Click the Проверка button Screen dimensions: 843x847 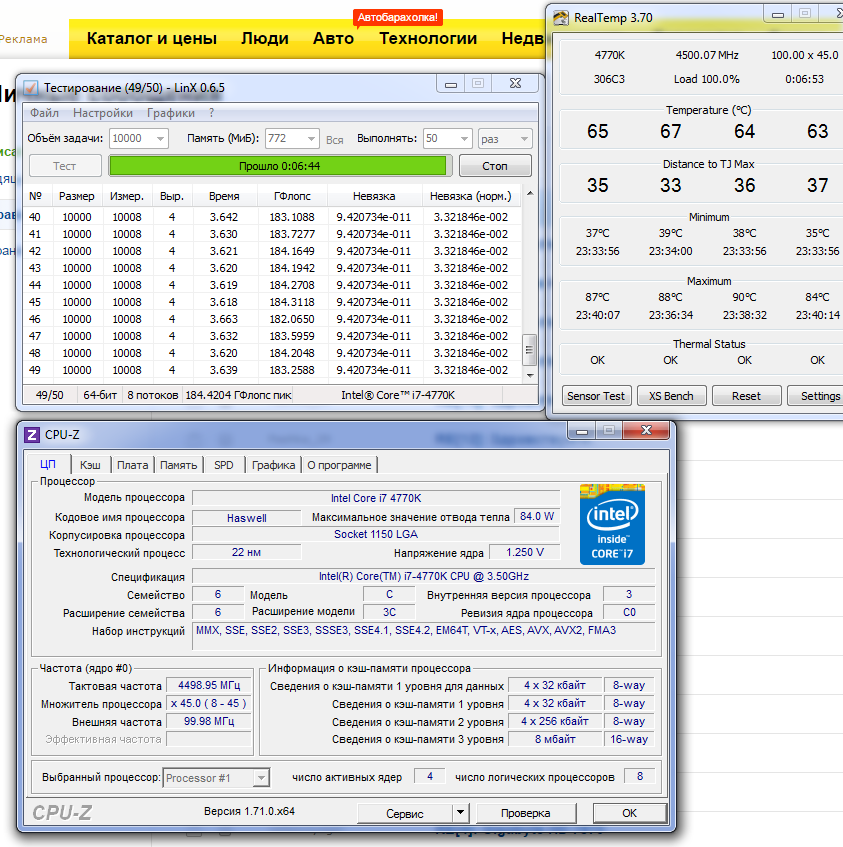coord(525,813)
